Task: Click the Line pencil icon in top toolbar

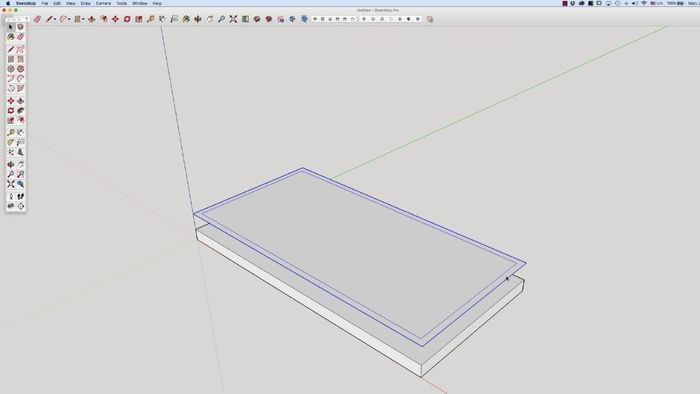Action: pos(49,19)
